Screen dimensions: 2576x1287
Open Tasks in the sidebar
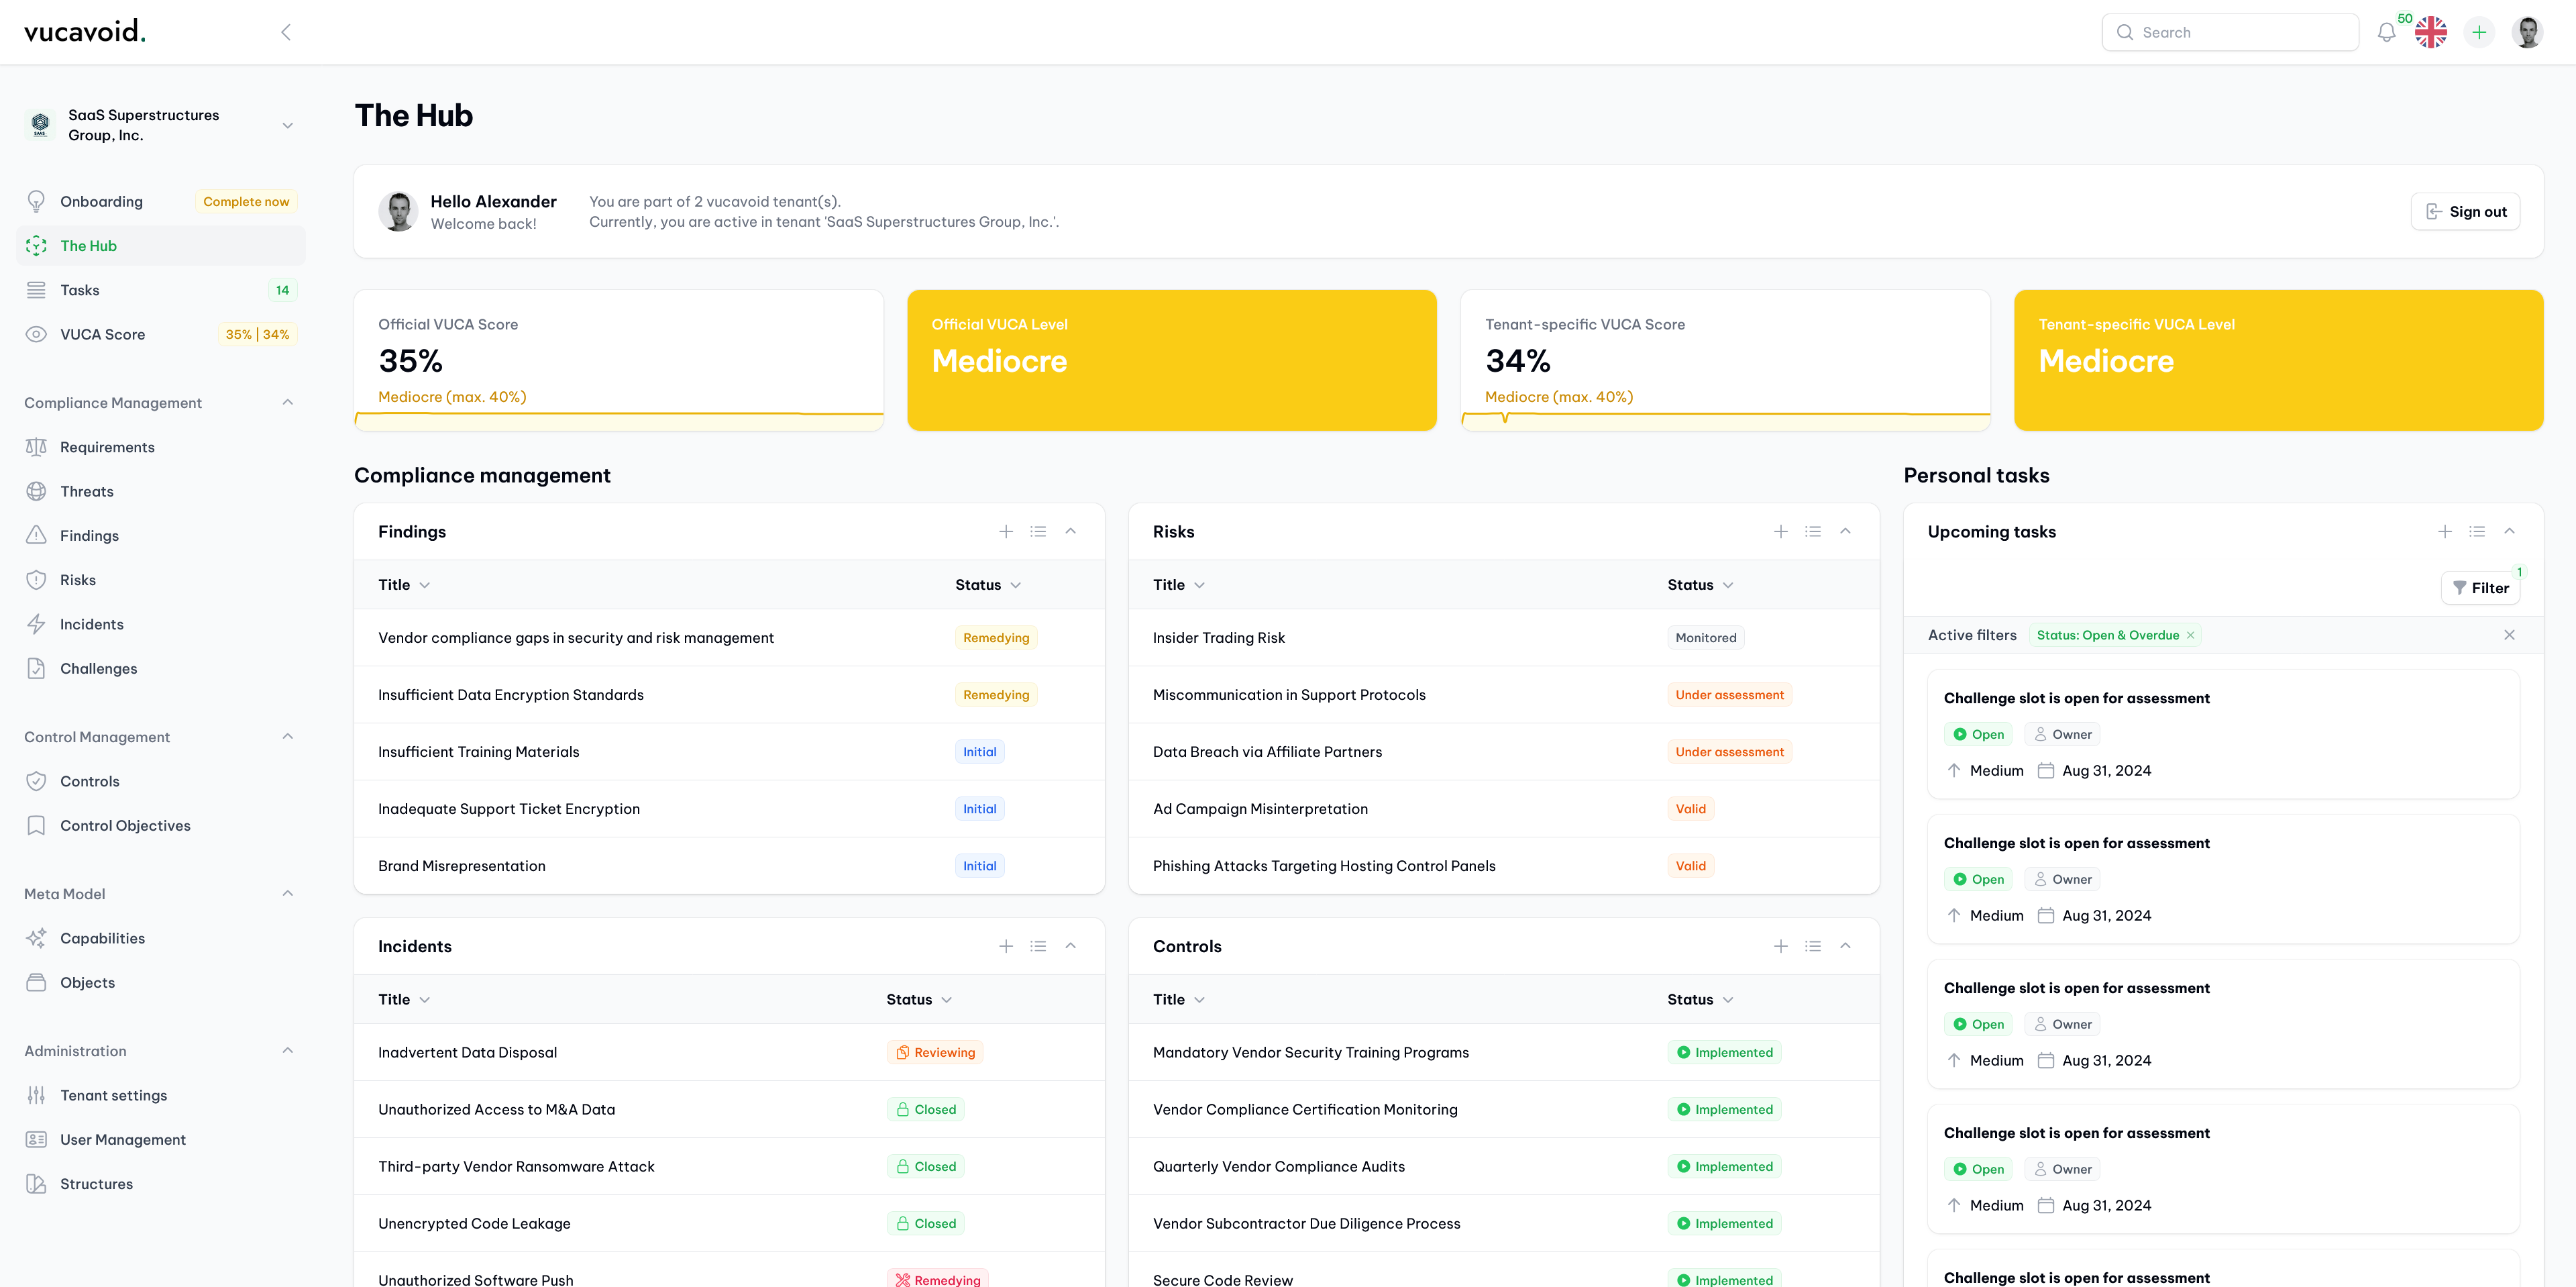pyautogui.click(x=80, y=290)
